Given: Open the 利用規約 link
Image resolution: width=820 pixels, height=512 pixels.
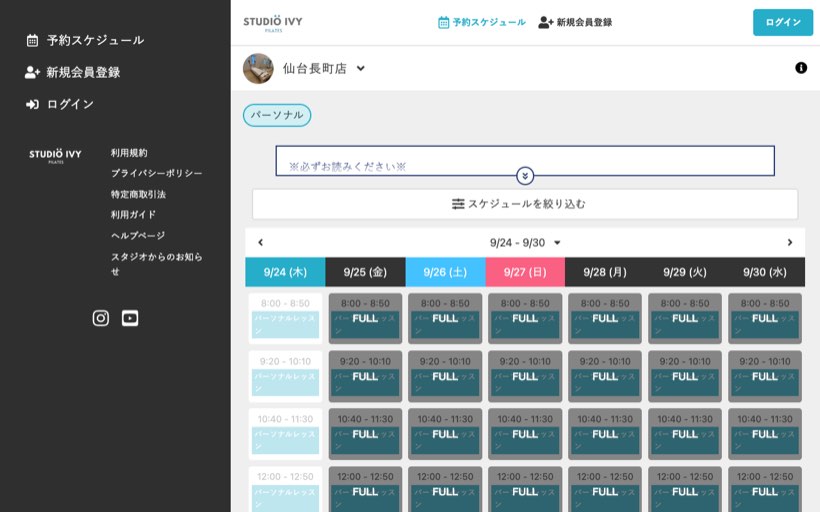Looking at the screenshot, I should point(129,153).
